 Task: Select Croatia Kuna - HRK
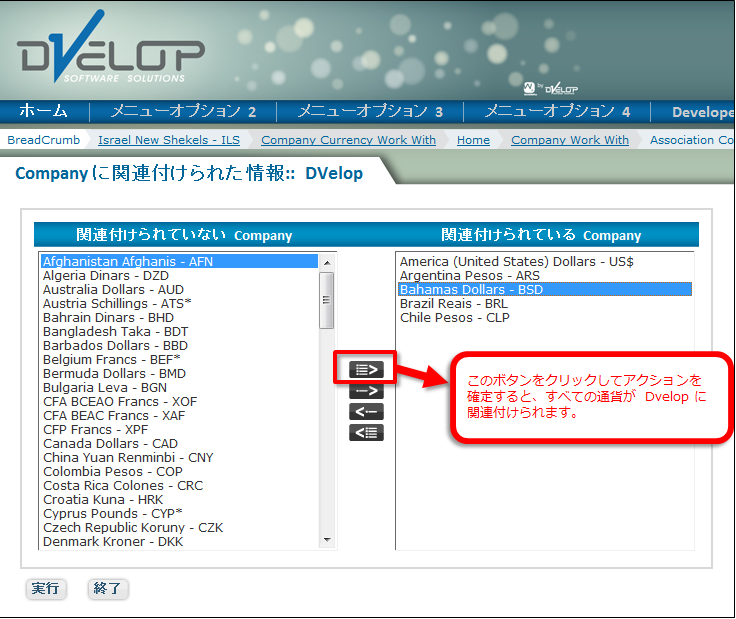pos(179,500)
